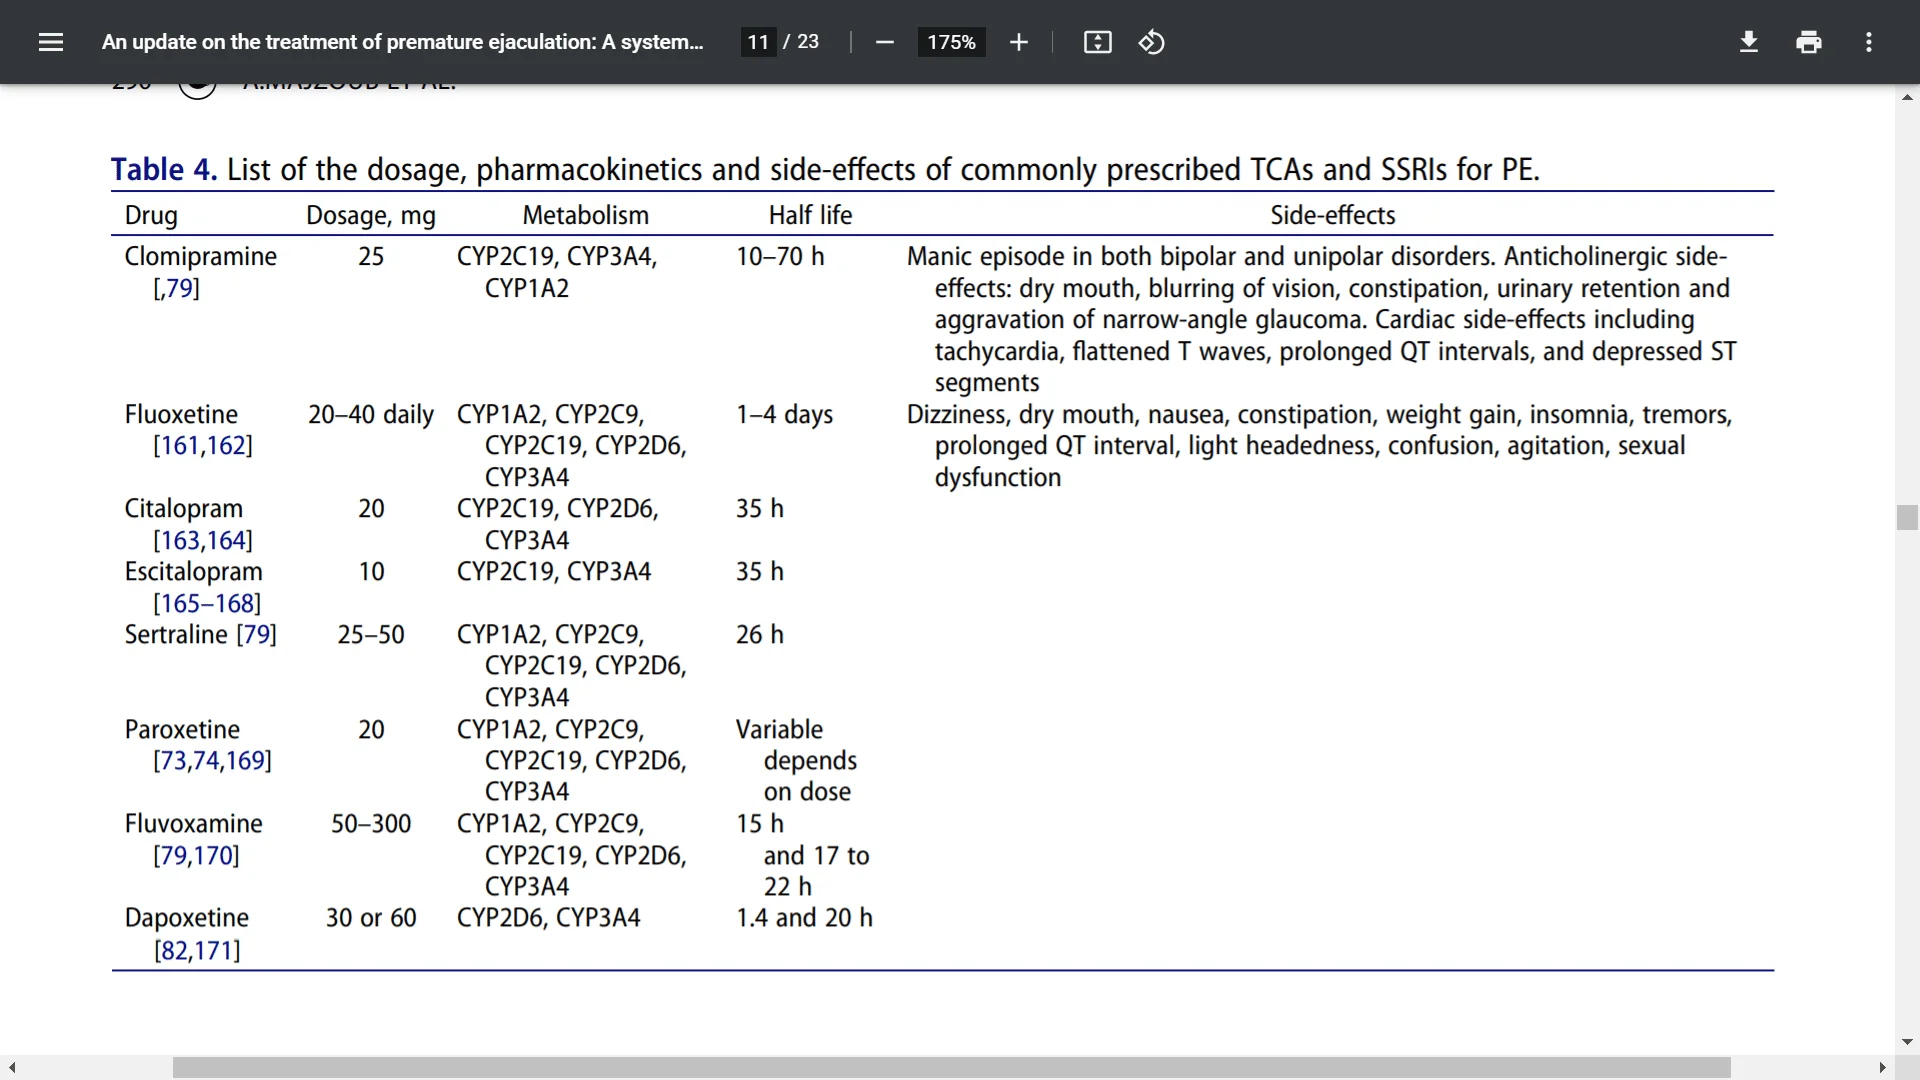
Task: Click the horizontal scrollbar left arrow
Action: tap(12, 1068)
